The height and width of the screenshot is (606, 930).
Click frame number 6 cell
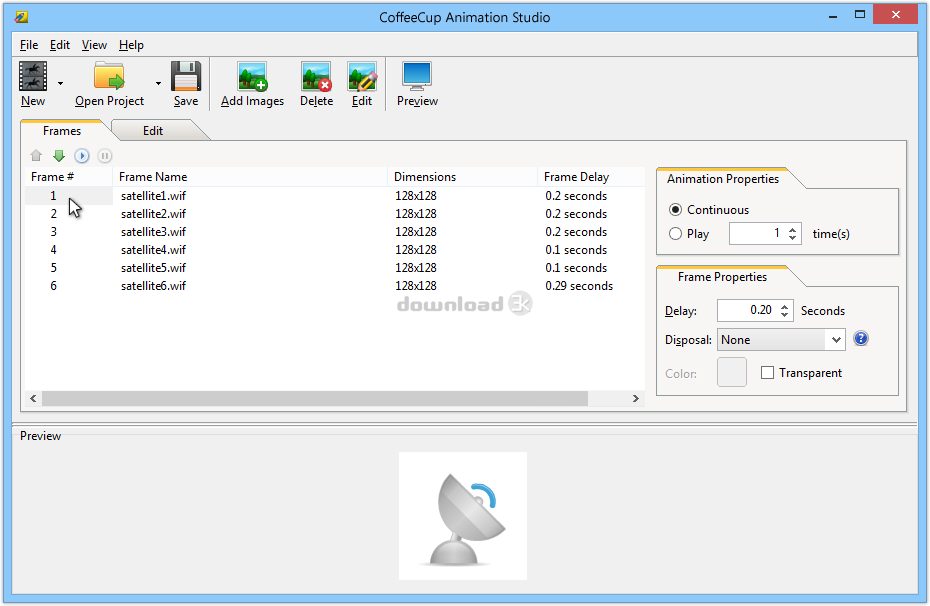pos(53,286)
